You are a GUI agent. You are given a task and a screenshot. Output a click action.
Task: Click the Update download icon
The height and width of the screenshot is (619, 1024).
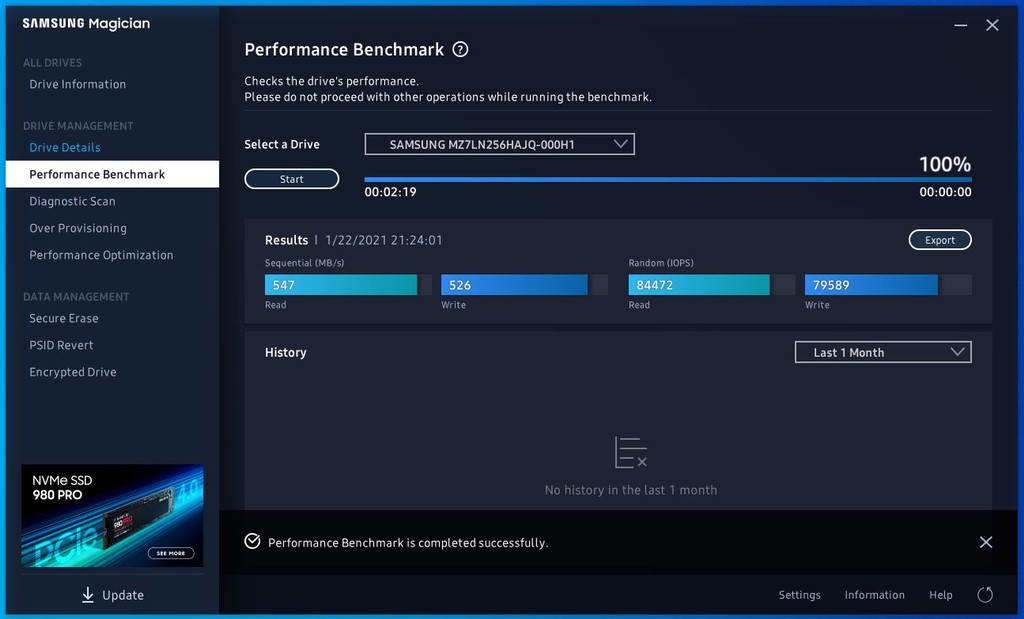[88, 595]
